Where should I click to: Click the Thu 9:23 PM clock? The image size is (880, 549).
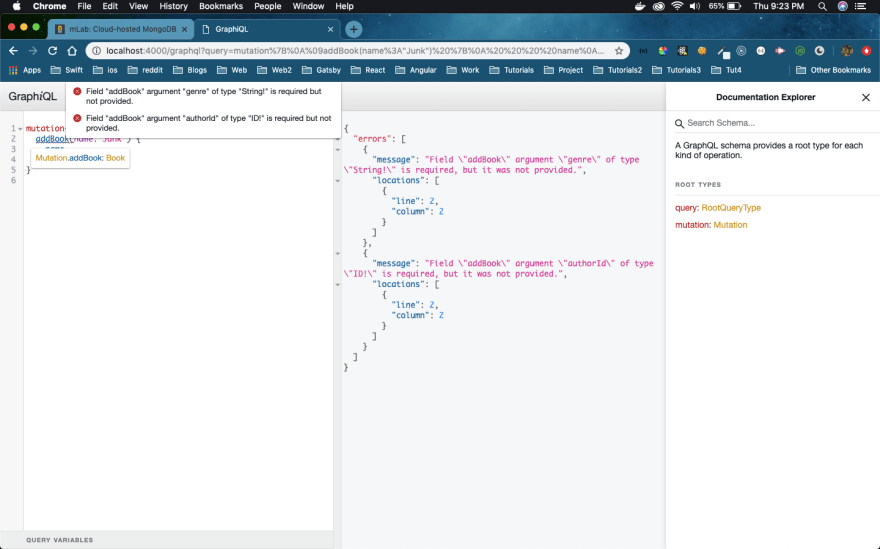tap(778, 6)
